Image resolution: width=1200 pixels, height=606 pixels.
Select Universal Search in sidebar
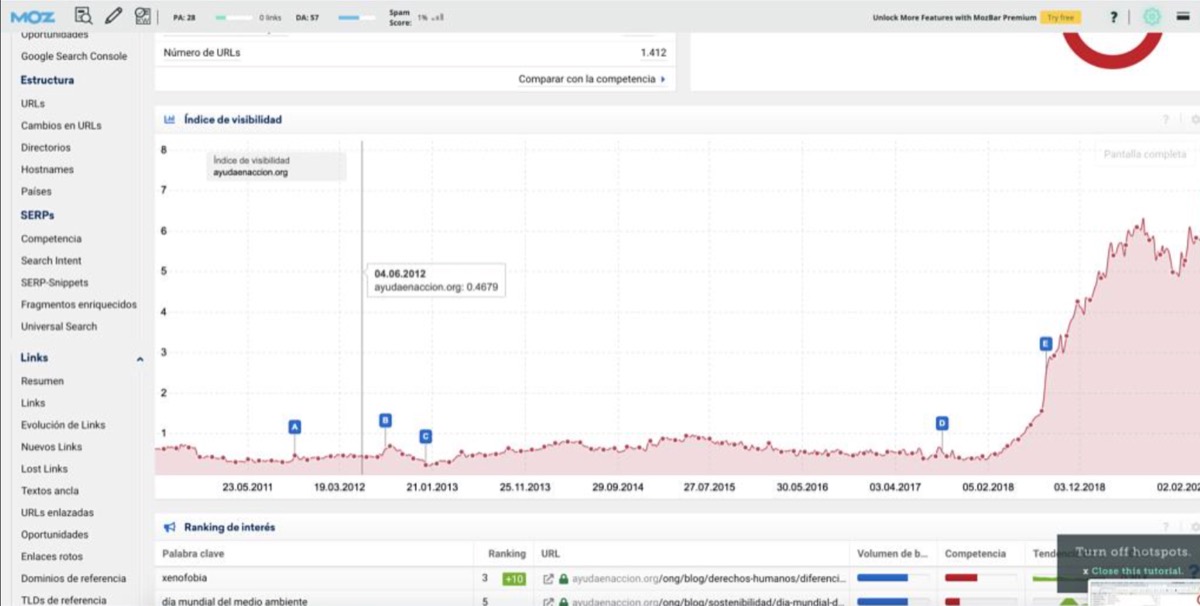click(x=59, y=326)
